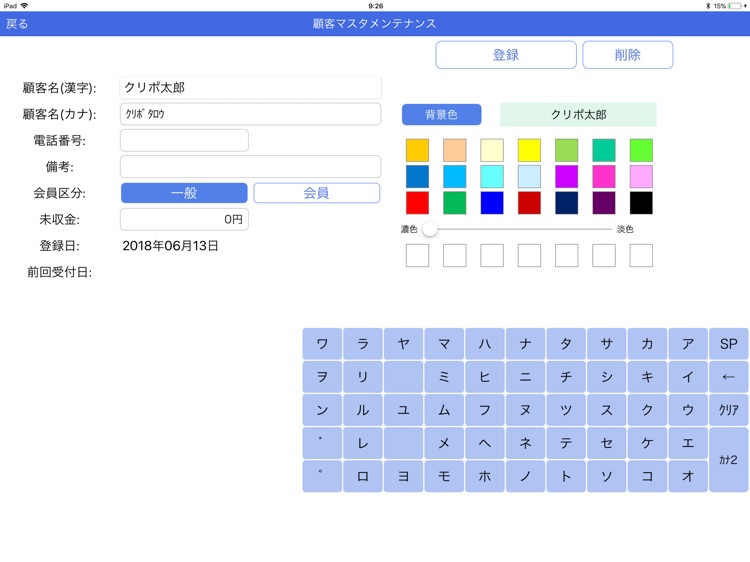Pick the pale light blue swatch
The height and width of the screenshot is (562, 750).
(529, 176)
